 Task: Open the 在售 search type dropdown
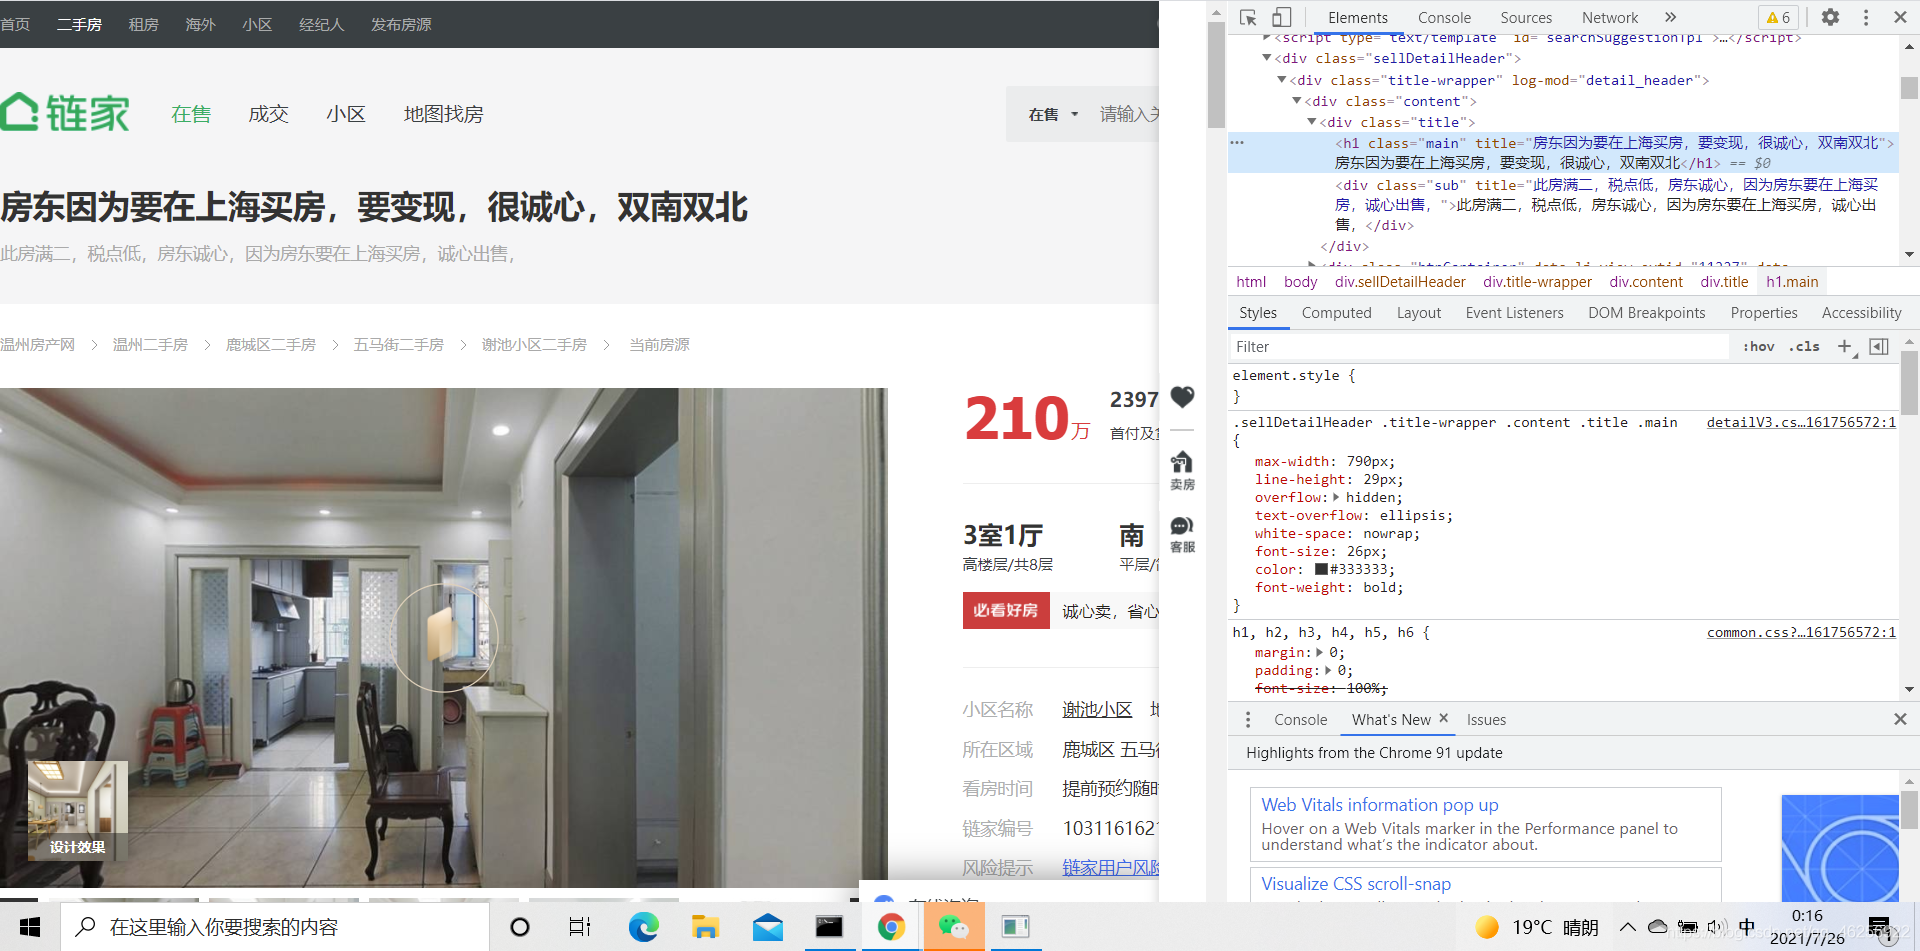(x=1053, y=115)
